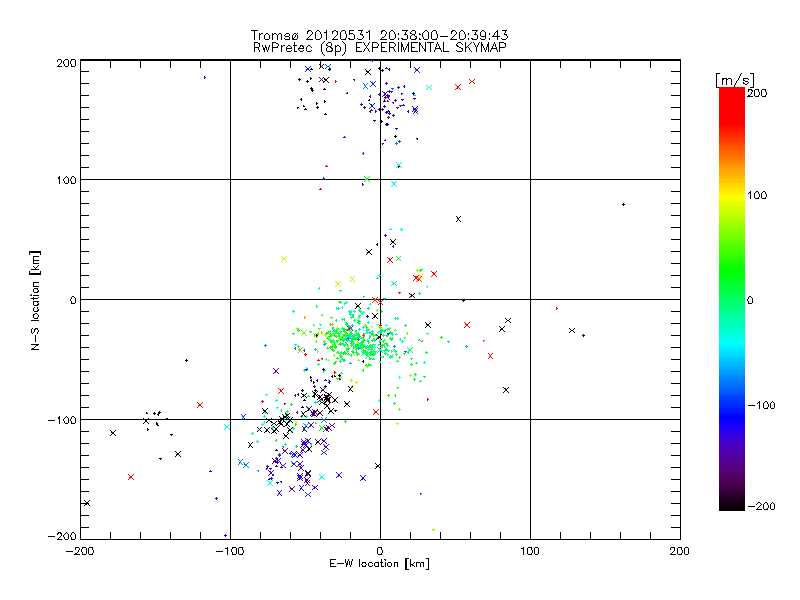This screenshot has height=600, width=800.
Task: Click the x-axis tick label '0'
Action: (x=380, y=551)
